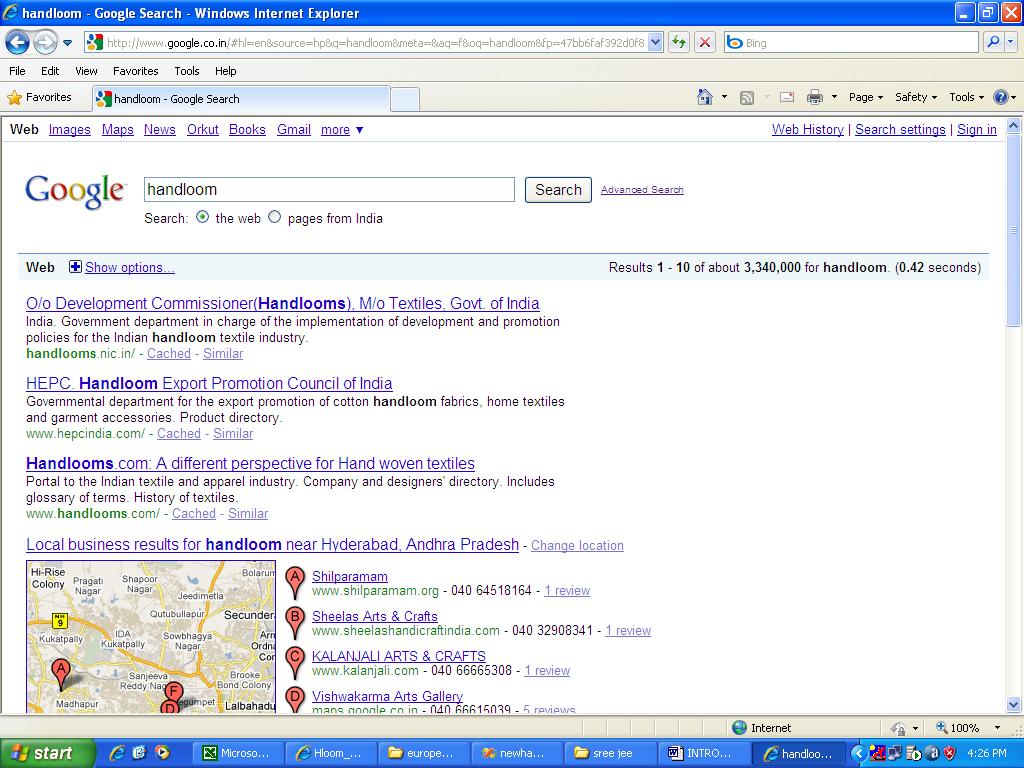
Task: Open the recent pages dropdown arrow
Action: 67,43
